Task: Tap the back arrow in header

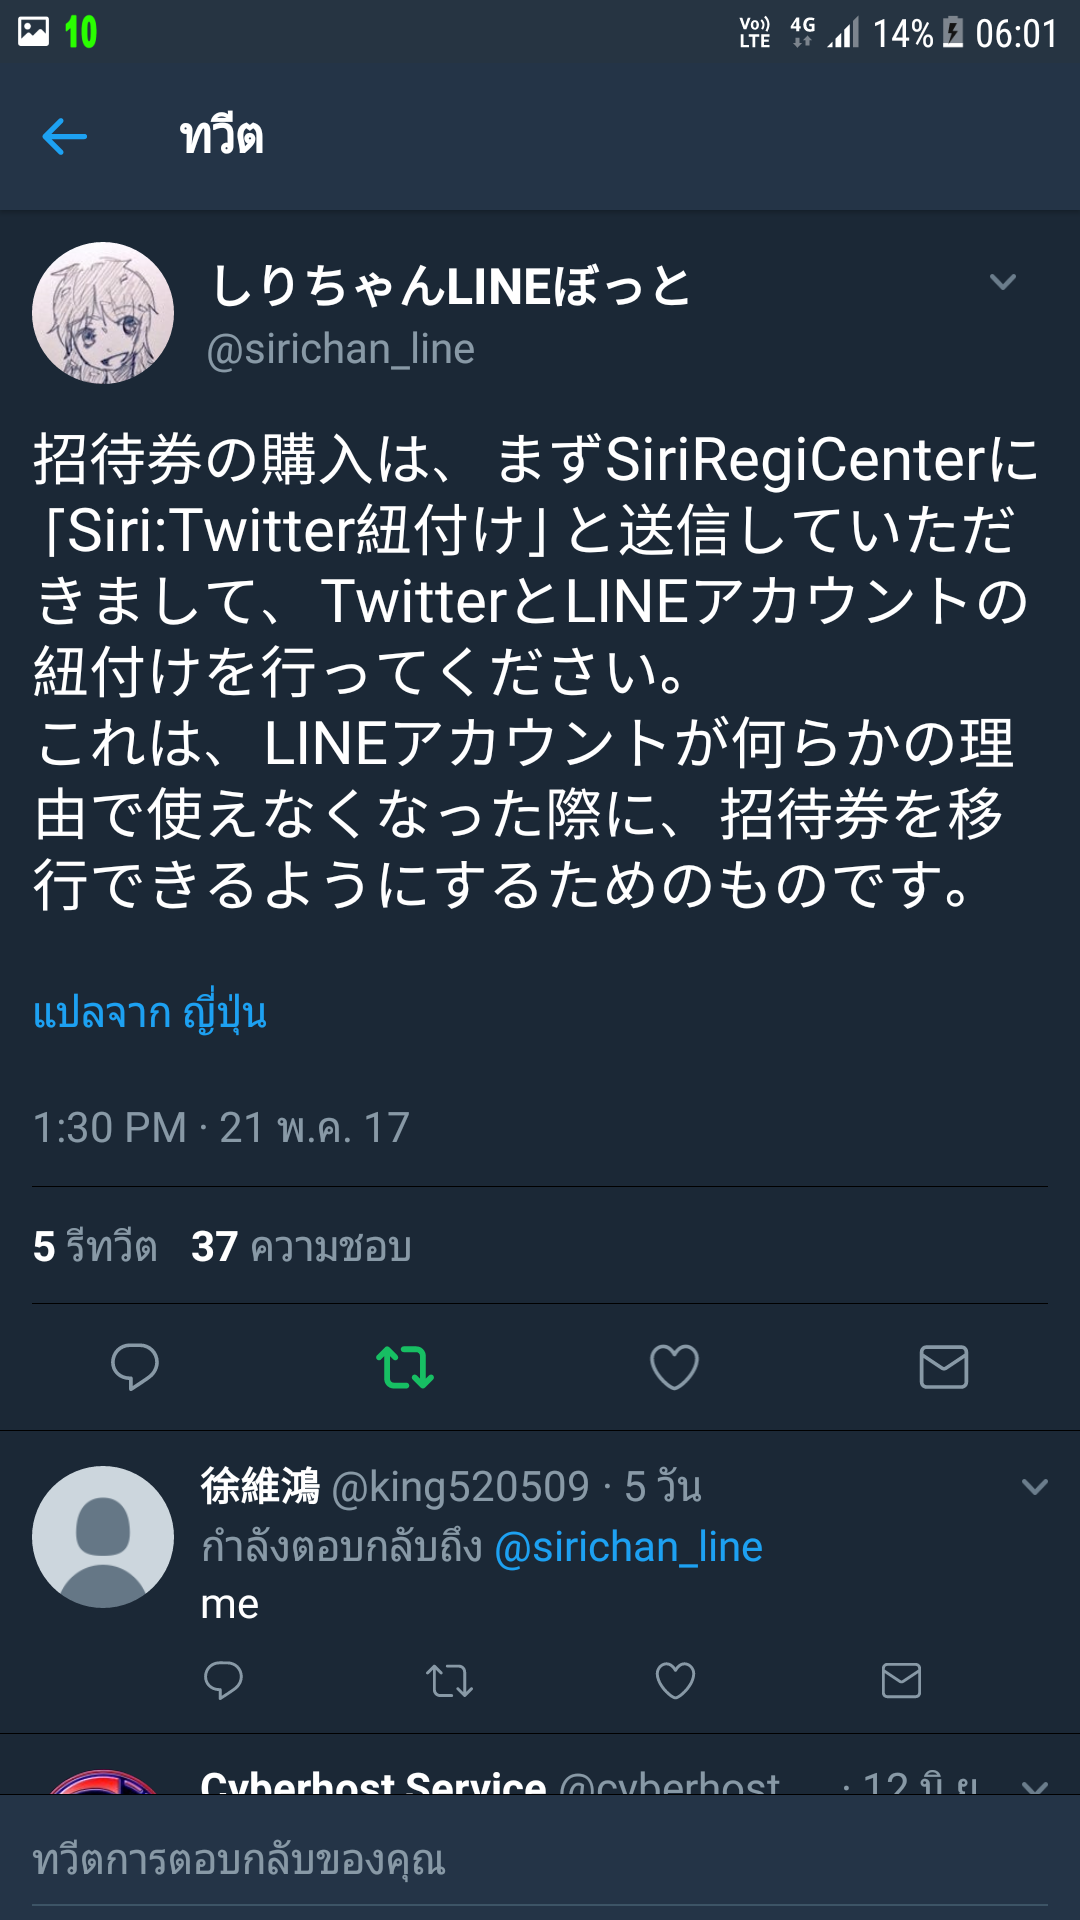Action: tap(65, 136)
